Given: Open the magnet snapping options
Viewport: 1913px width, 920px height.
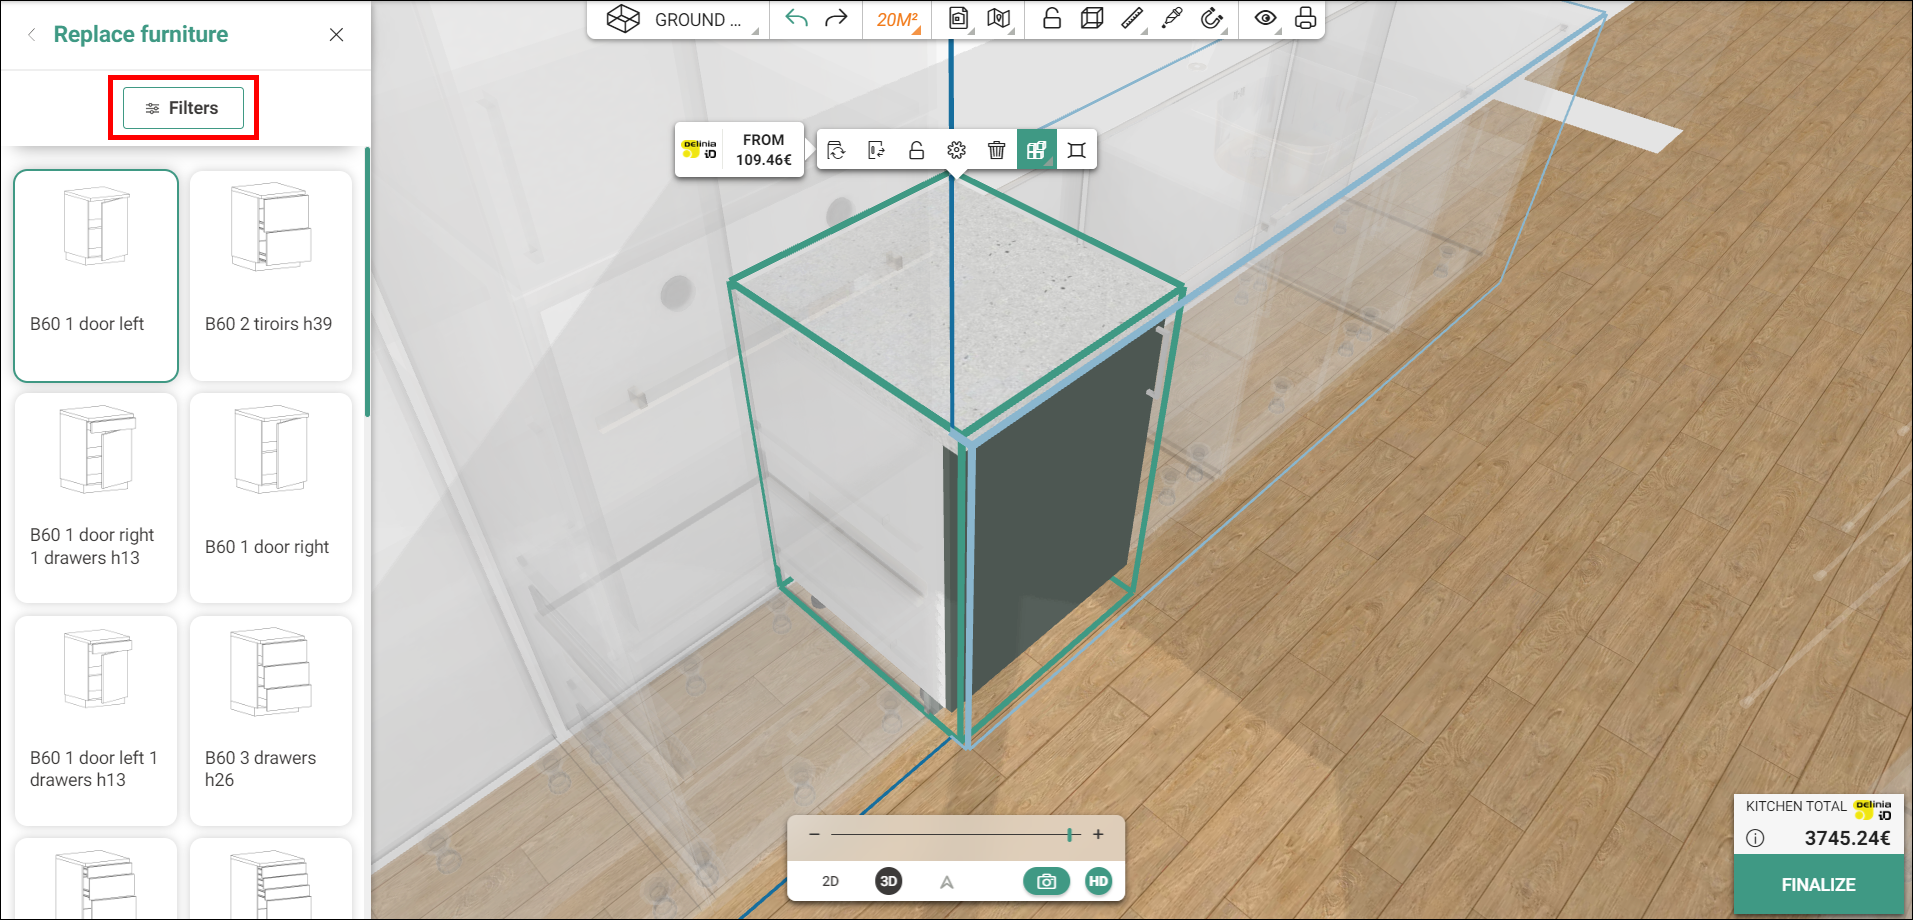Looking at the screenshot, I should pos(1212,18).
